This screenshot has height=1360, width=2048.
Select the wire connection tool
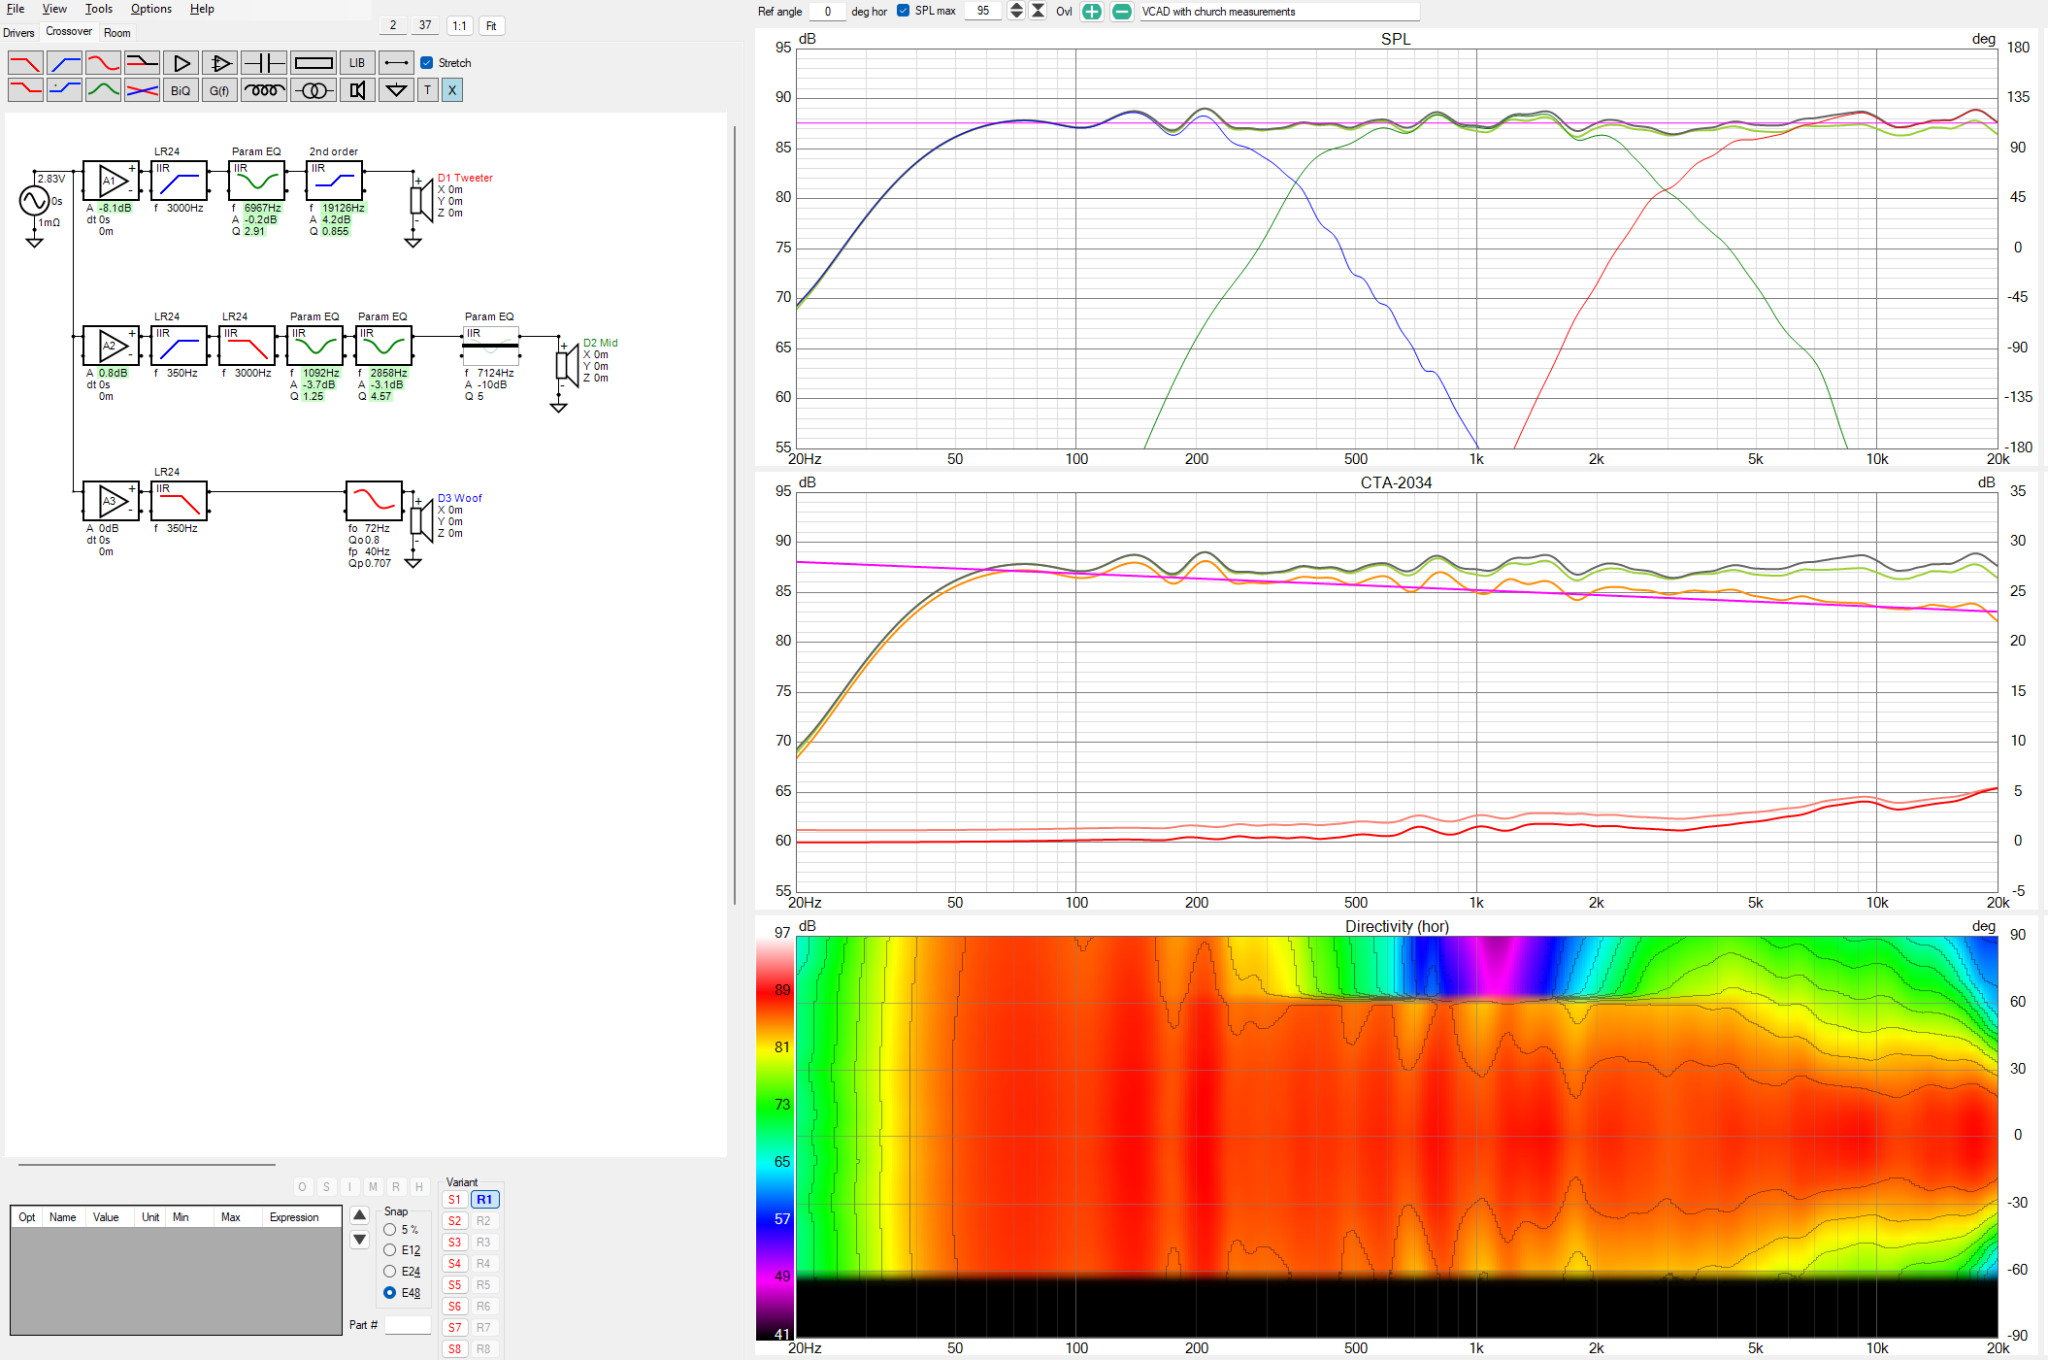coord(396,63)
